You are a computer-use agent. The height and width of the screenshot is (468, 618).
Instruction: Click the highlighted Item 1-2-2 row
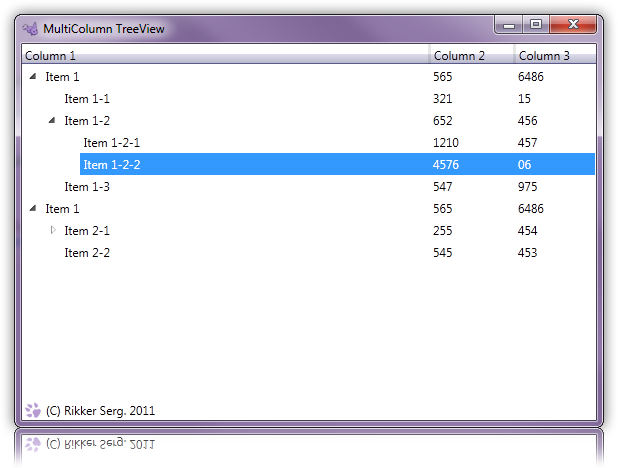pyautogui.click(x=111, y=165)
